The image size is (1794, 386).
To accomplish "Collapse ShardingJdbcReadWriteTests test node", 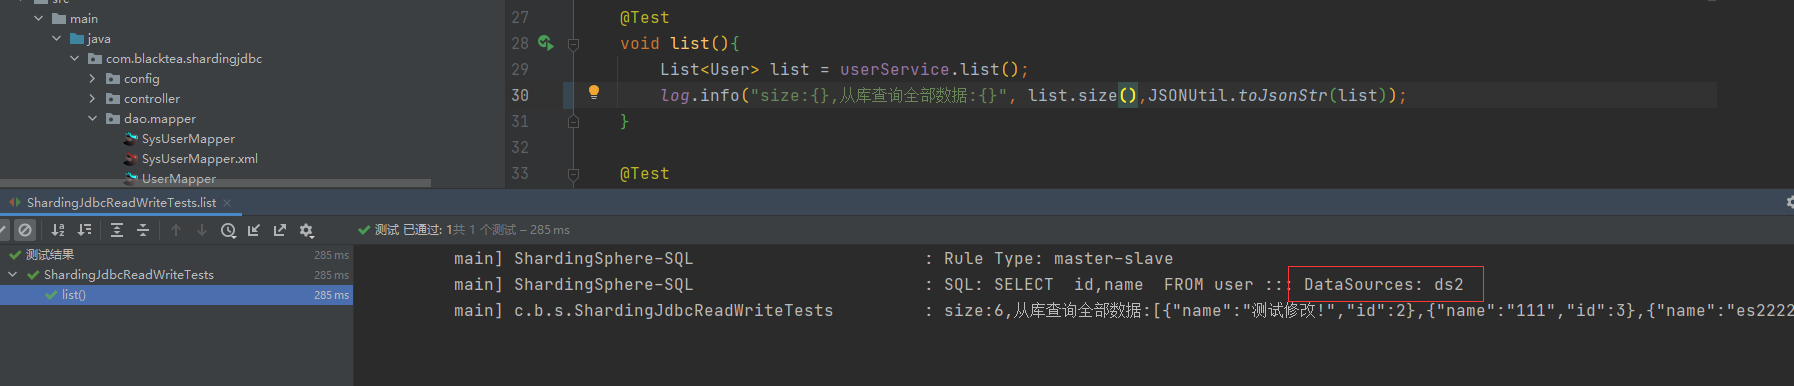I will [13, 275].
